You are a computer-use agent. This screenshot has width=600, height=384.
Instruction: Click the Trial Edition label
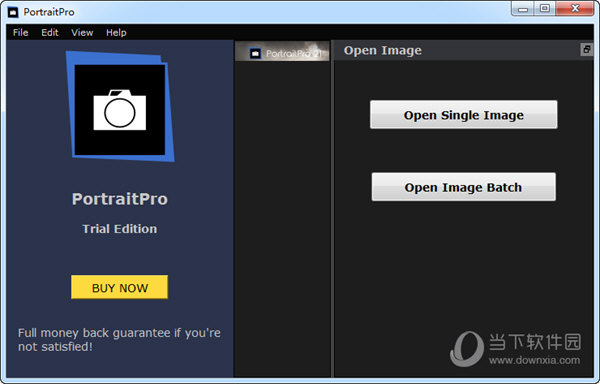[119, 229]
